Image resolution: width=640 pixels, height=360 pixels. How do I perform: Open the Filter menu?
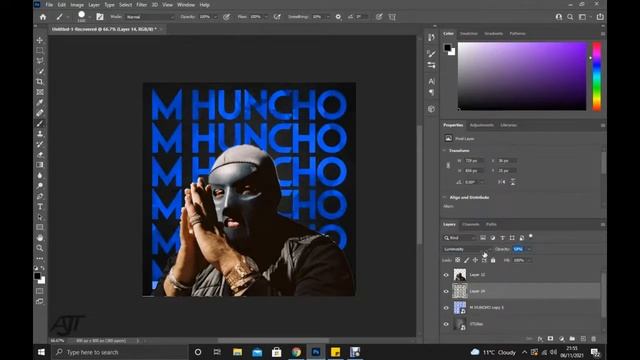click(x=141, y=5)
